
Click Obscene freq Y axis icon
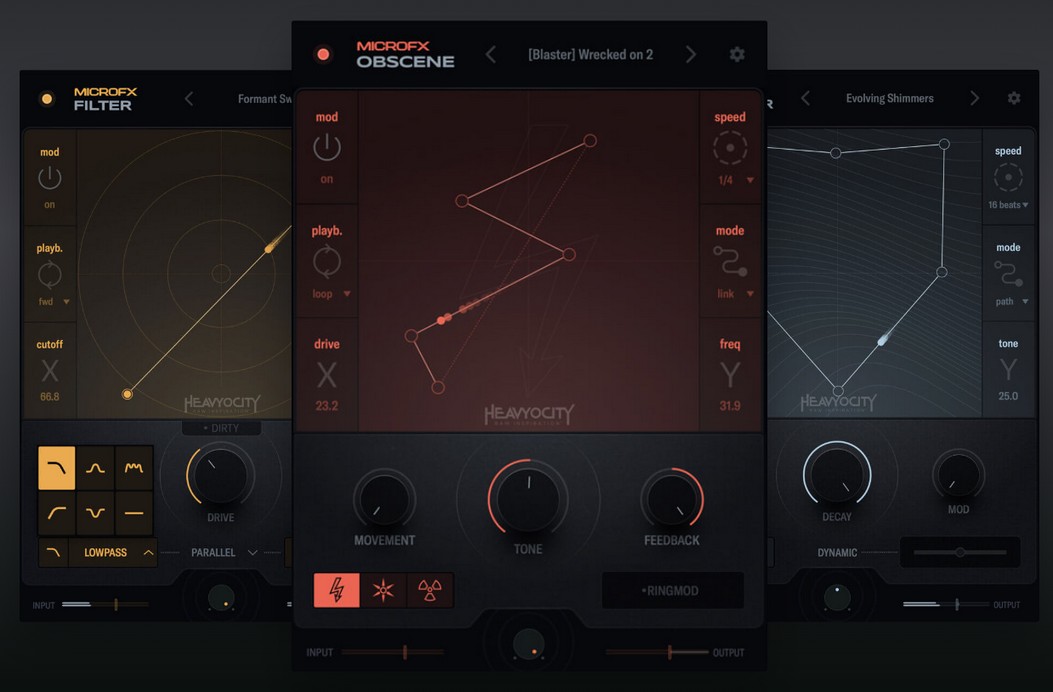(x=730, y=375)
